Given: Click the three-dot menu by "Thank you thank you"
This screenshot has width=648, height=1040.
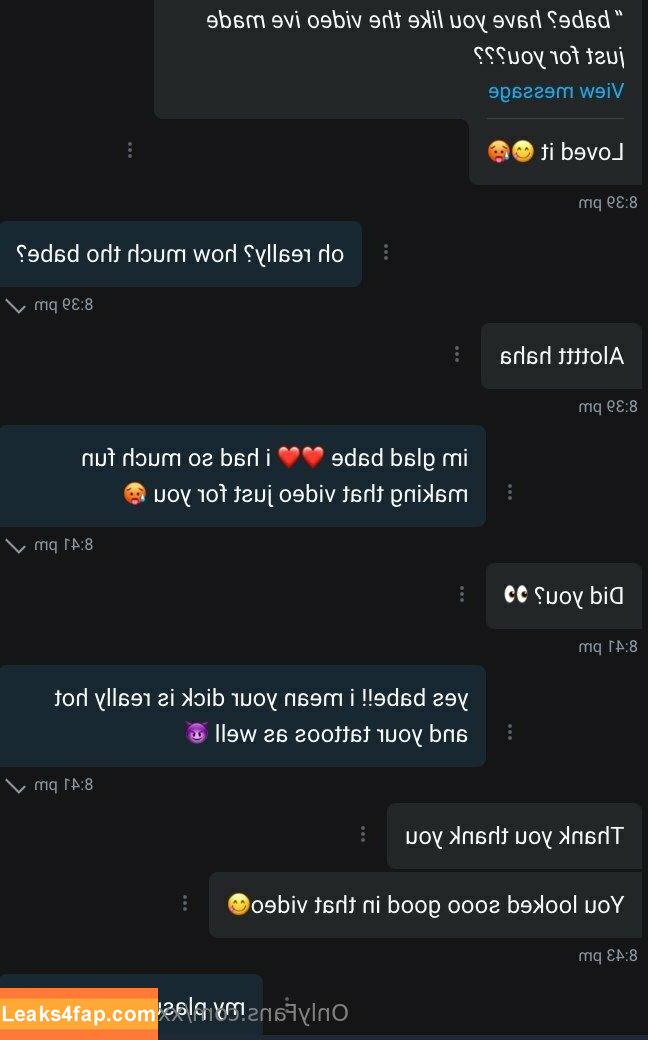Looking at the screenshot, I should [x=363, y=834].
